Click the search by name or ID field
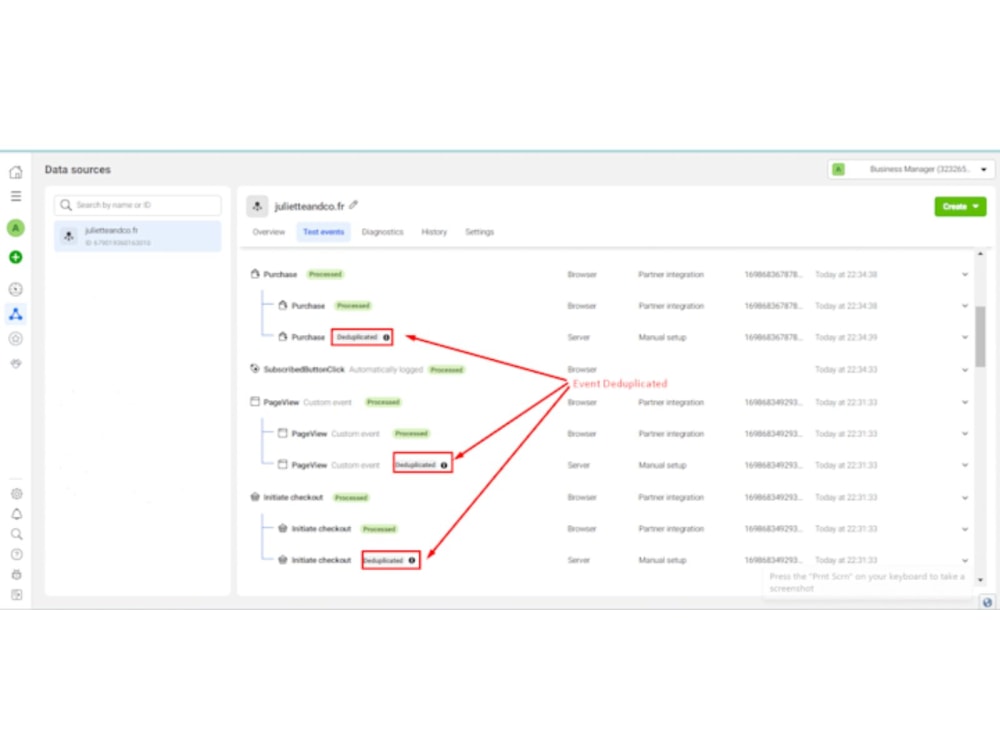Image resolution: width=1000 pixels, height=750 pixels. point(137,205)
